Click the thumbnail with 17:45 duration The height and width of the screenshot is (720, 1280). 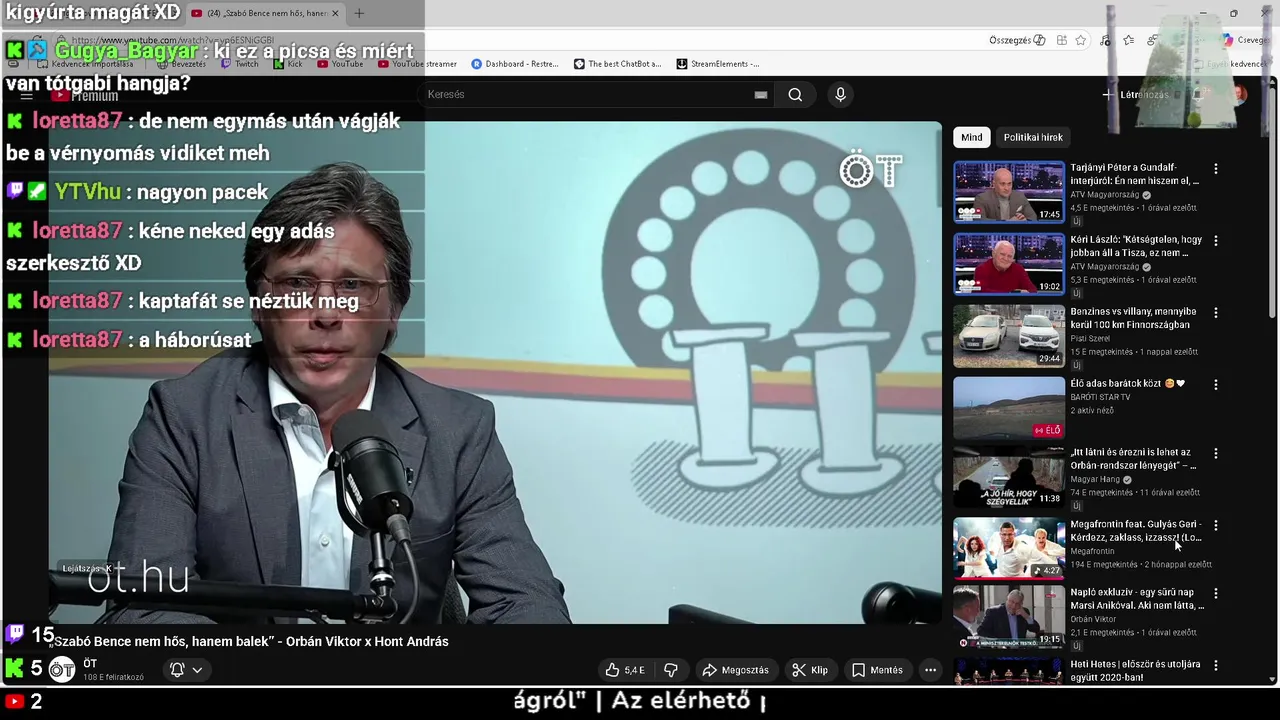1008,190
